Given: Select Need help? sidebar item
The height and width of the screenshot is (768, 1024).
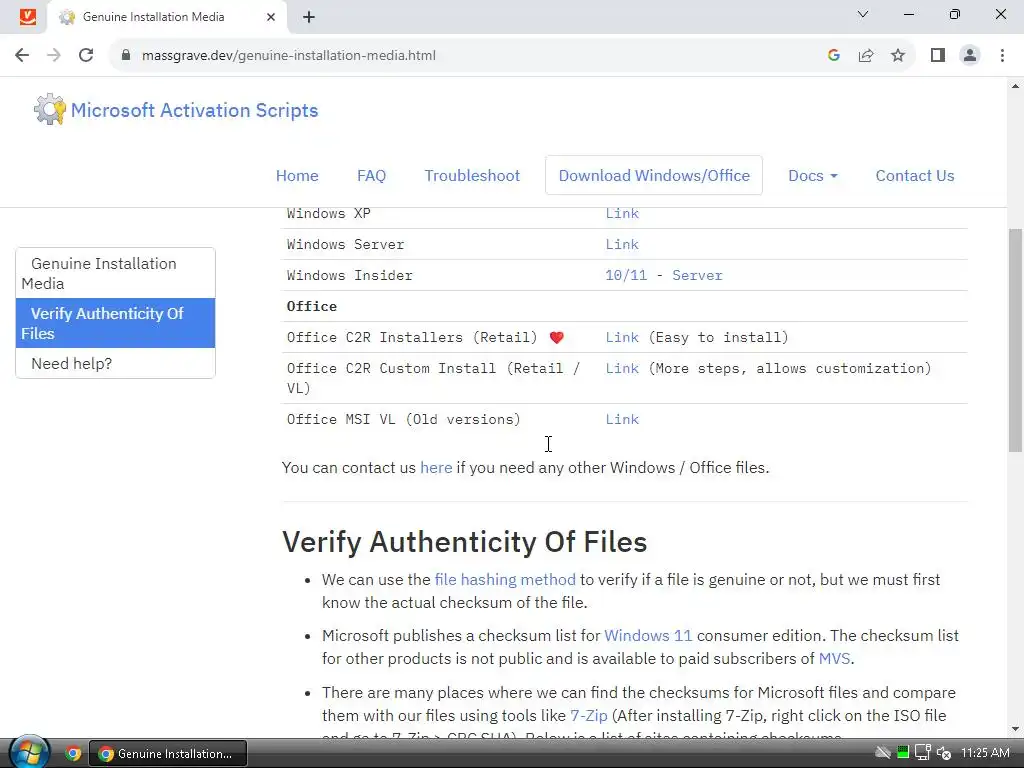Looking at the screenshot, I should [116, 363].
